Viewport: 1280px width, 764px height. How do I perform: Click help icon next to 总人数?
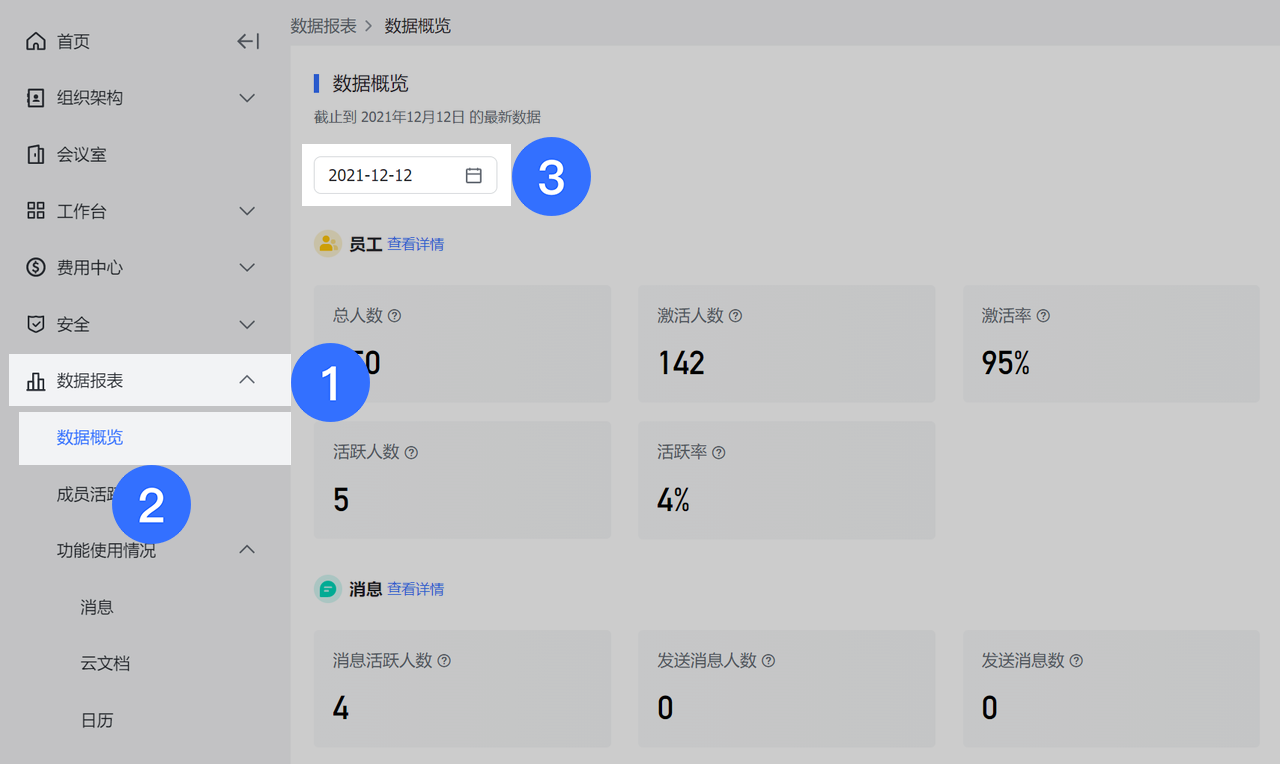tap(394, 316)
